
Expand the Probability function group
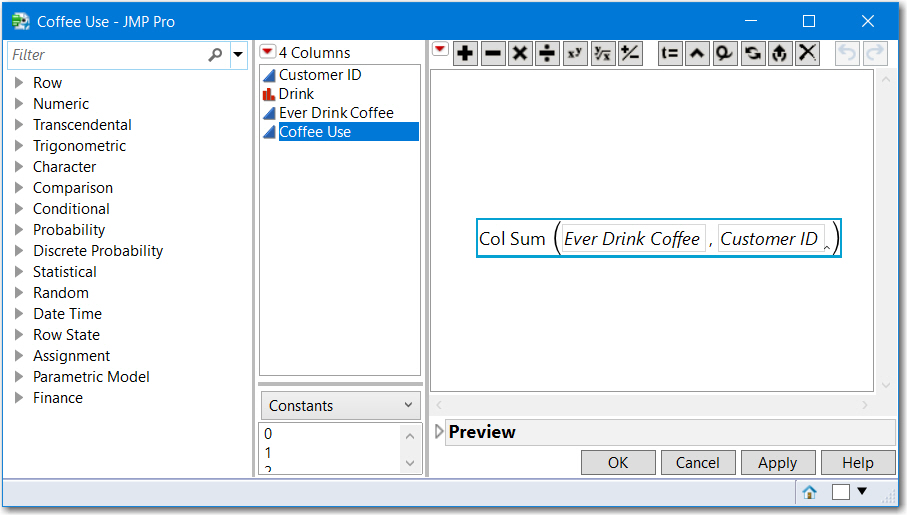click(x=19, y=230)
